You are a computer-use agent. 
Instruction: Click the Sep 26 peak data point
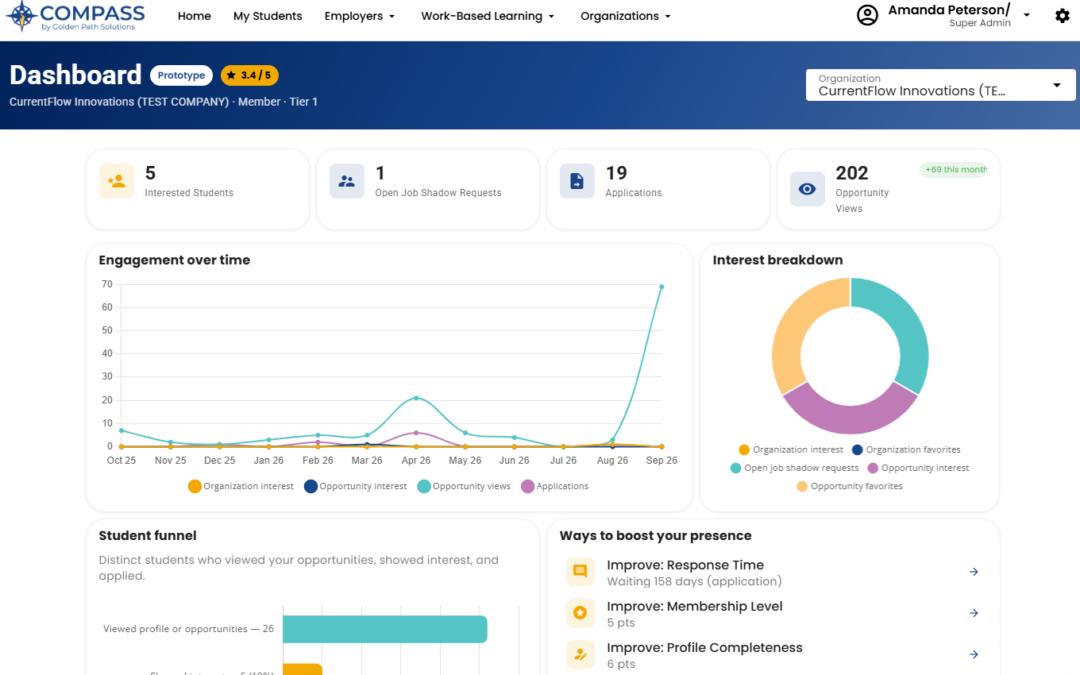661,287
